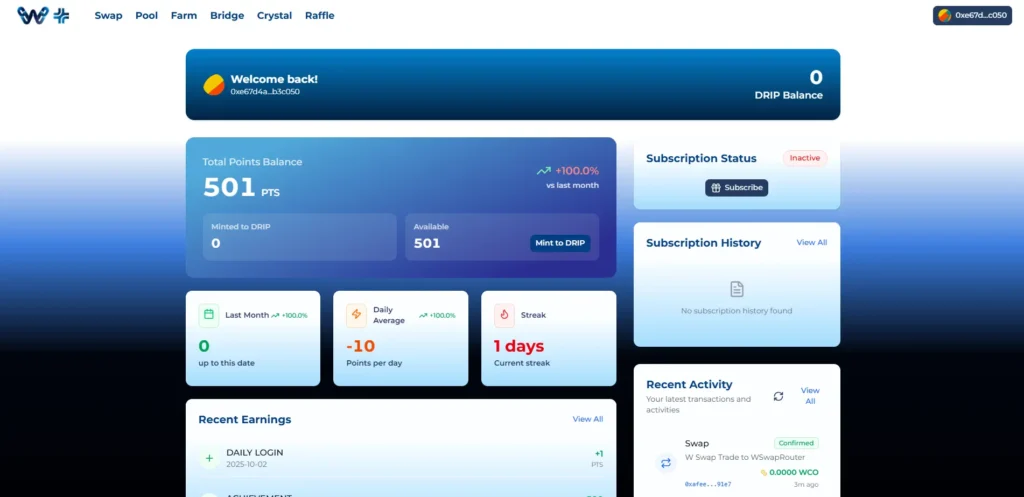Click the Mint to DRIP button
1024x497 pixels.
click(560, 243)
